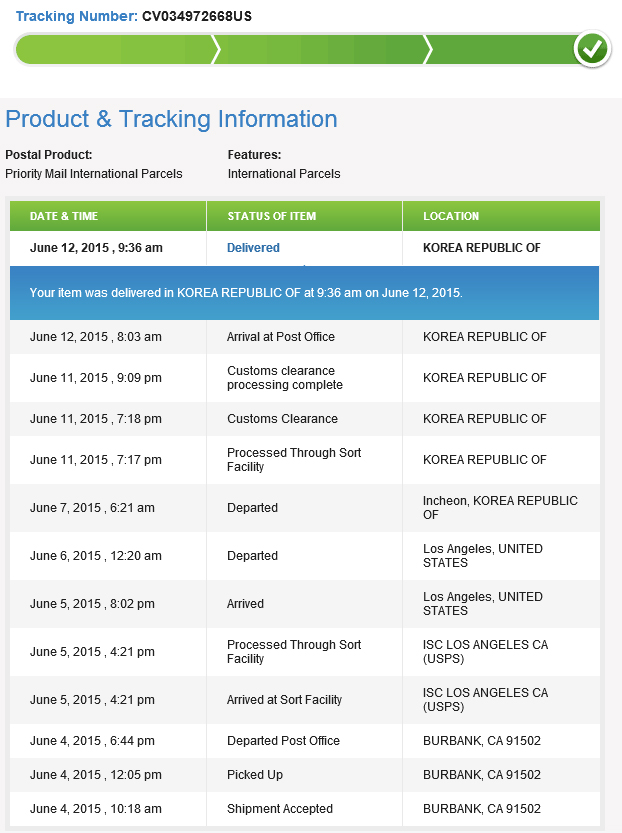622x833 pixels.
Task: Select the Arrival at Post Office row
Action: [304, 337]
